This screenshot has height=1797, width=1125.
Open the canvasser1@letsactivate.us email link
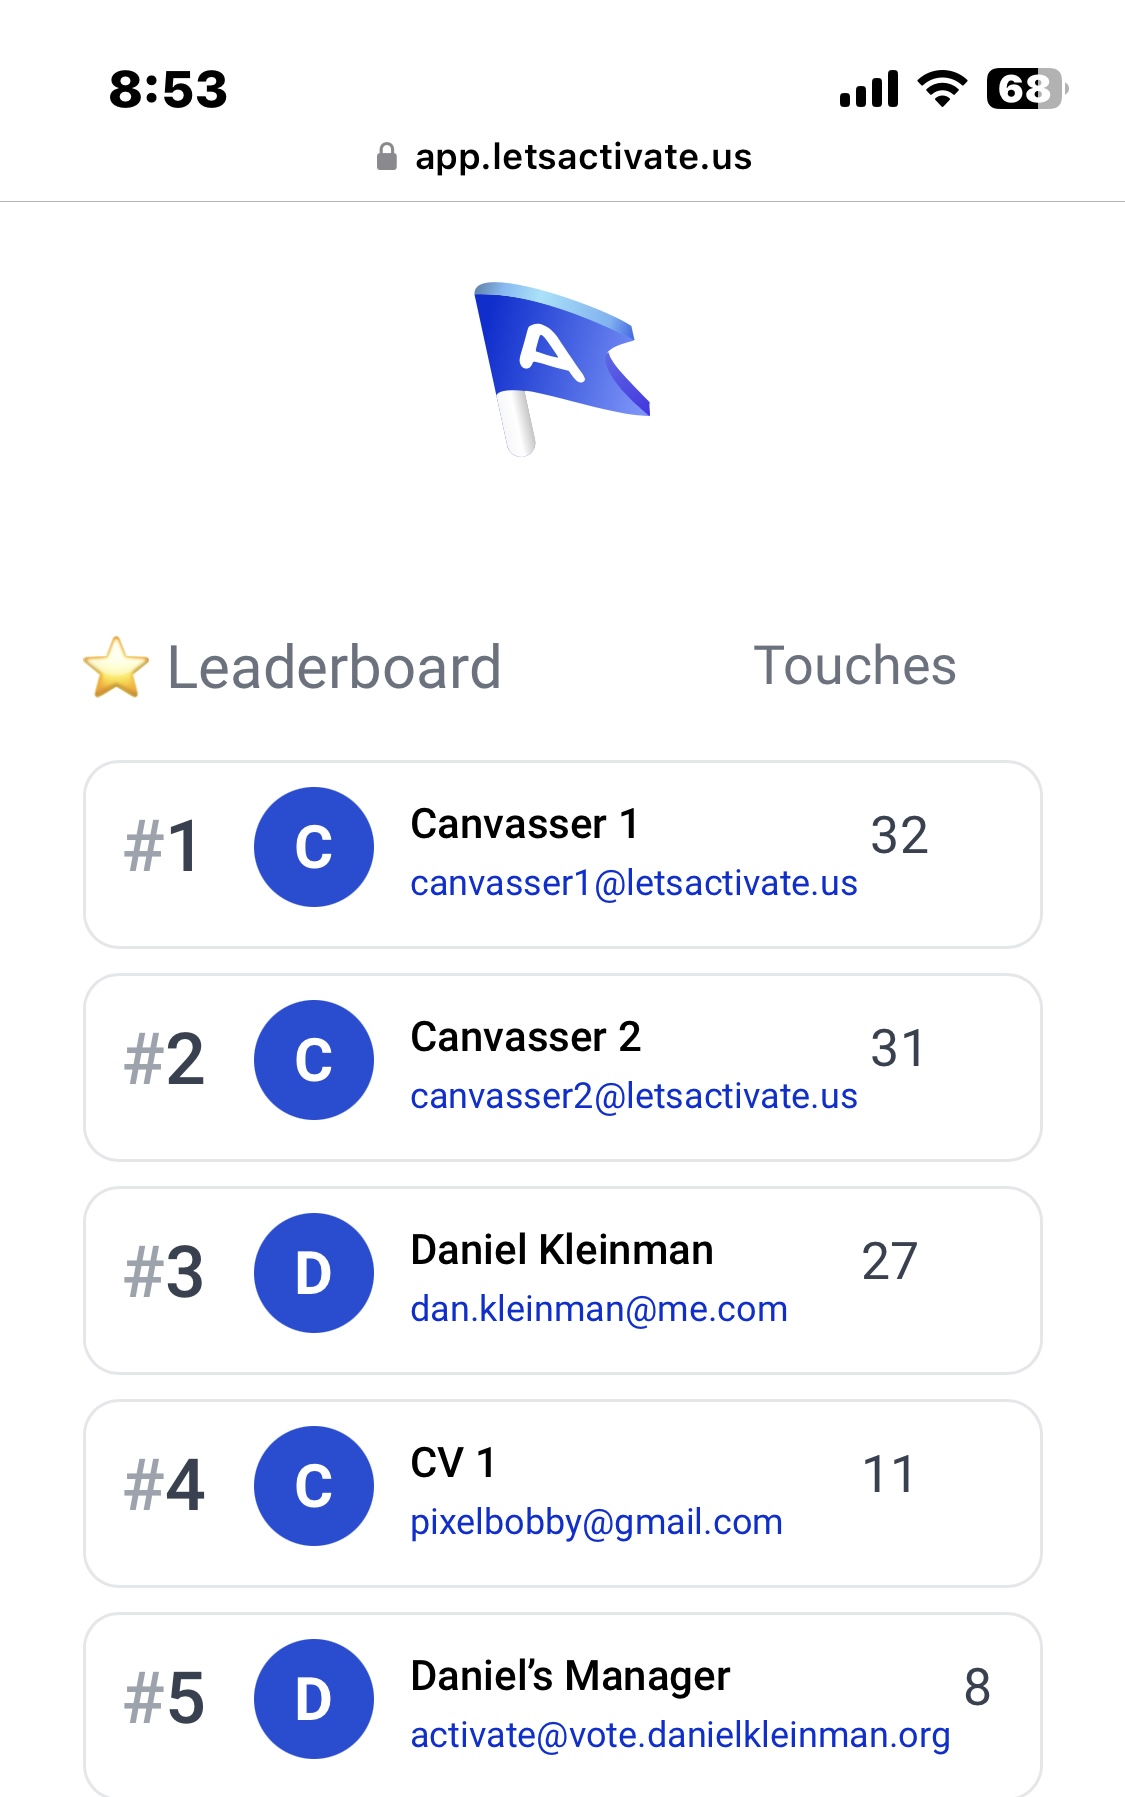click(x=633, y=883)
